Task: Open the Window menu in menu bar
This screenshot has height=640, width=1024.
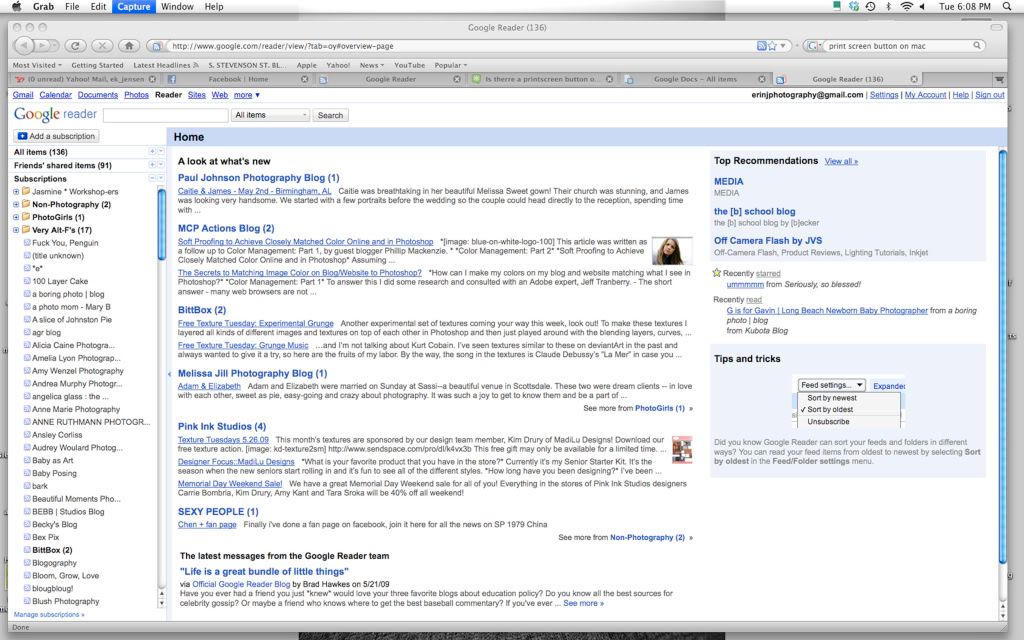Action: (x=177, y=7)
